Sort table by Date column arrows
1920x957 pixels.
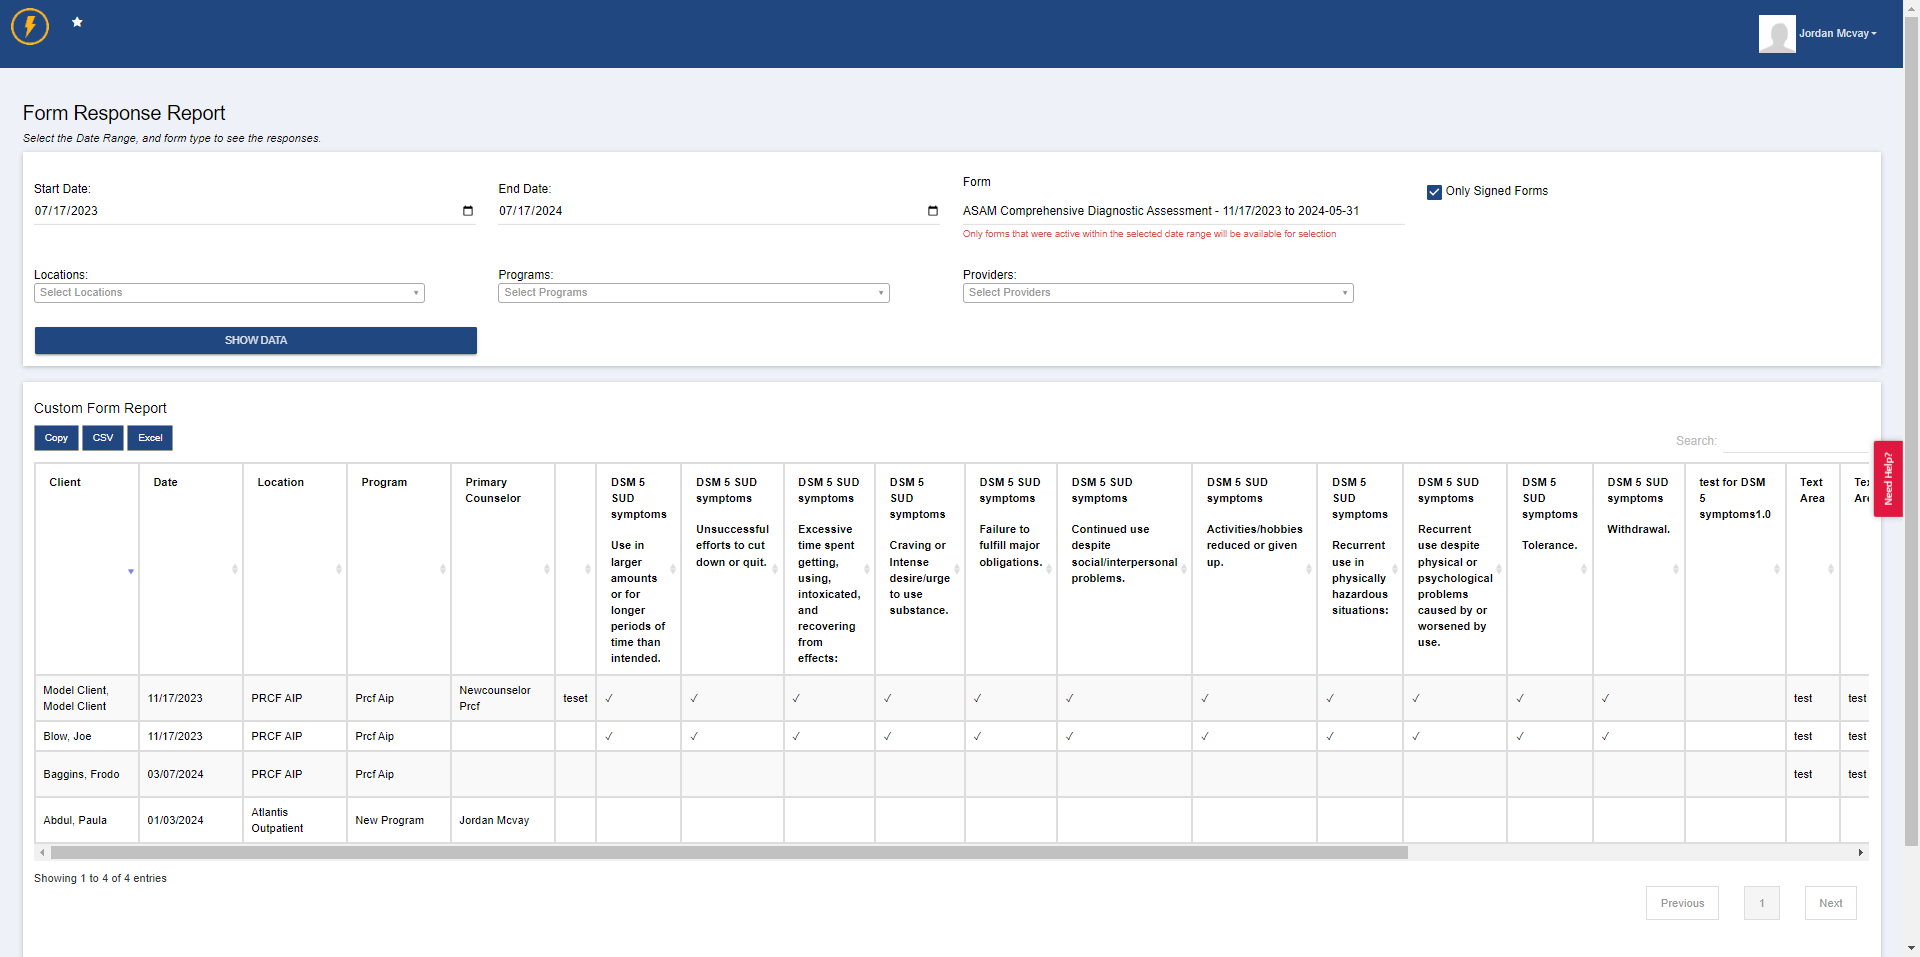coord(235,569)
